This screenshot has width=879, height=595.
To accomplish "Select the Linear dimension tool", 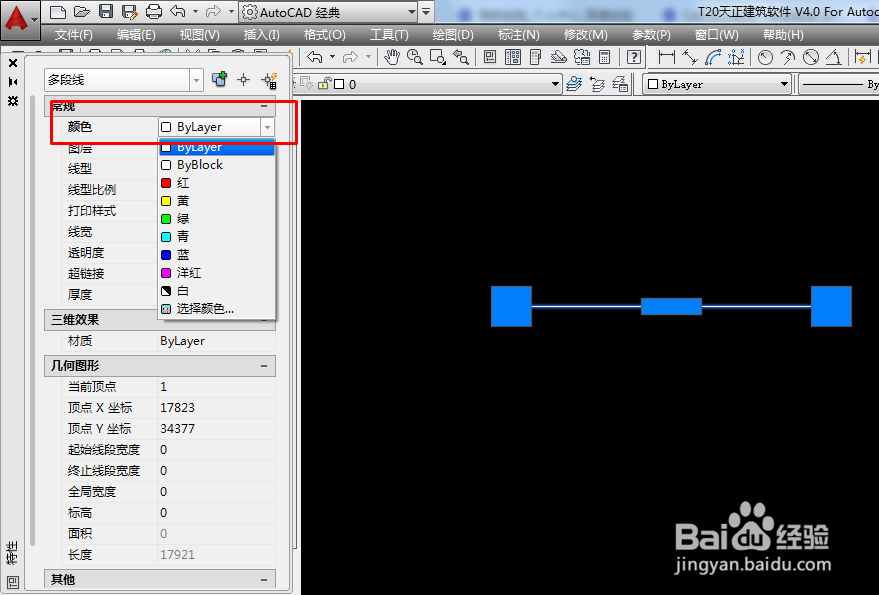I will [x=667, y=57].
